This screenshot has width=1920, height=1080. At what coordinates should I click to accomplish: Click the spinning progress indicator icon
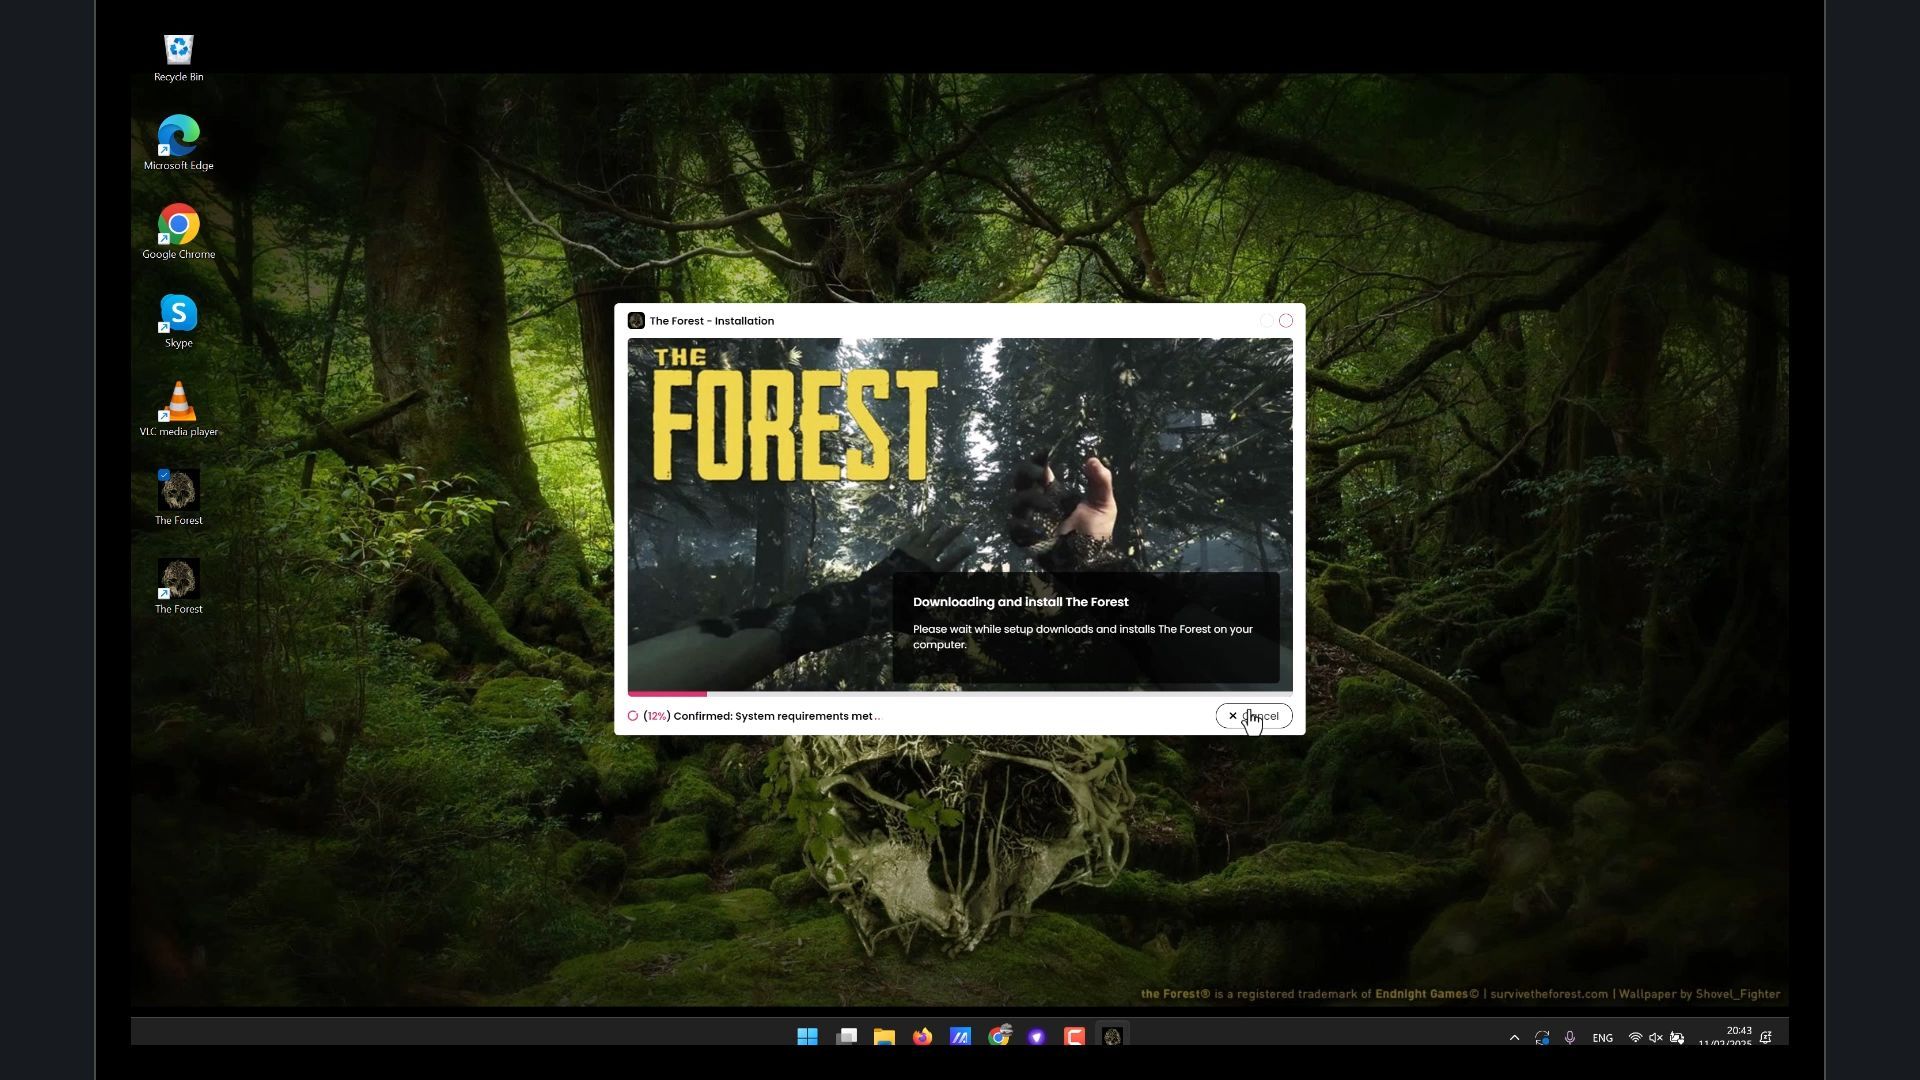tap(633, 716)
